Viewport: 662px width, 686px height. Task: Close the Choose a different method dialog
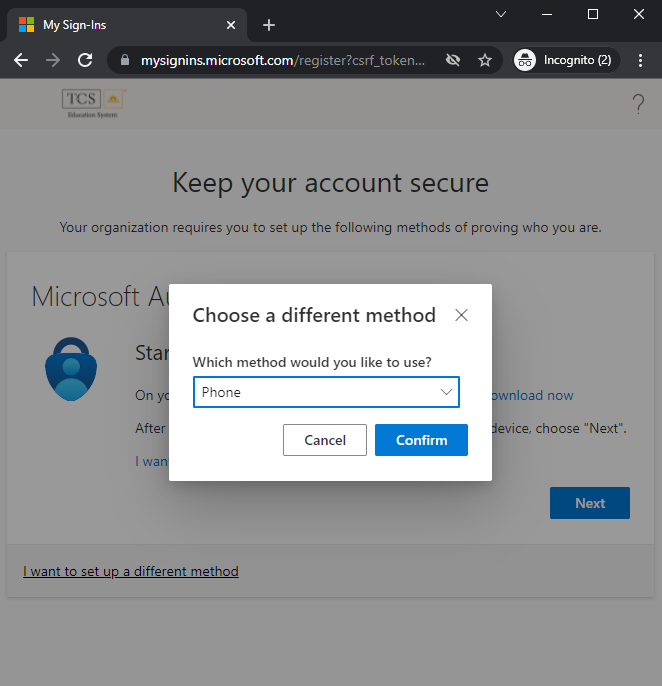coord(461,315)
